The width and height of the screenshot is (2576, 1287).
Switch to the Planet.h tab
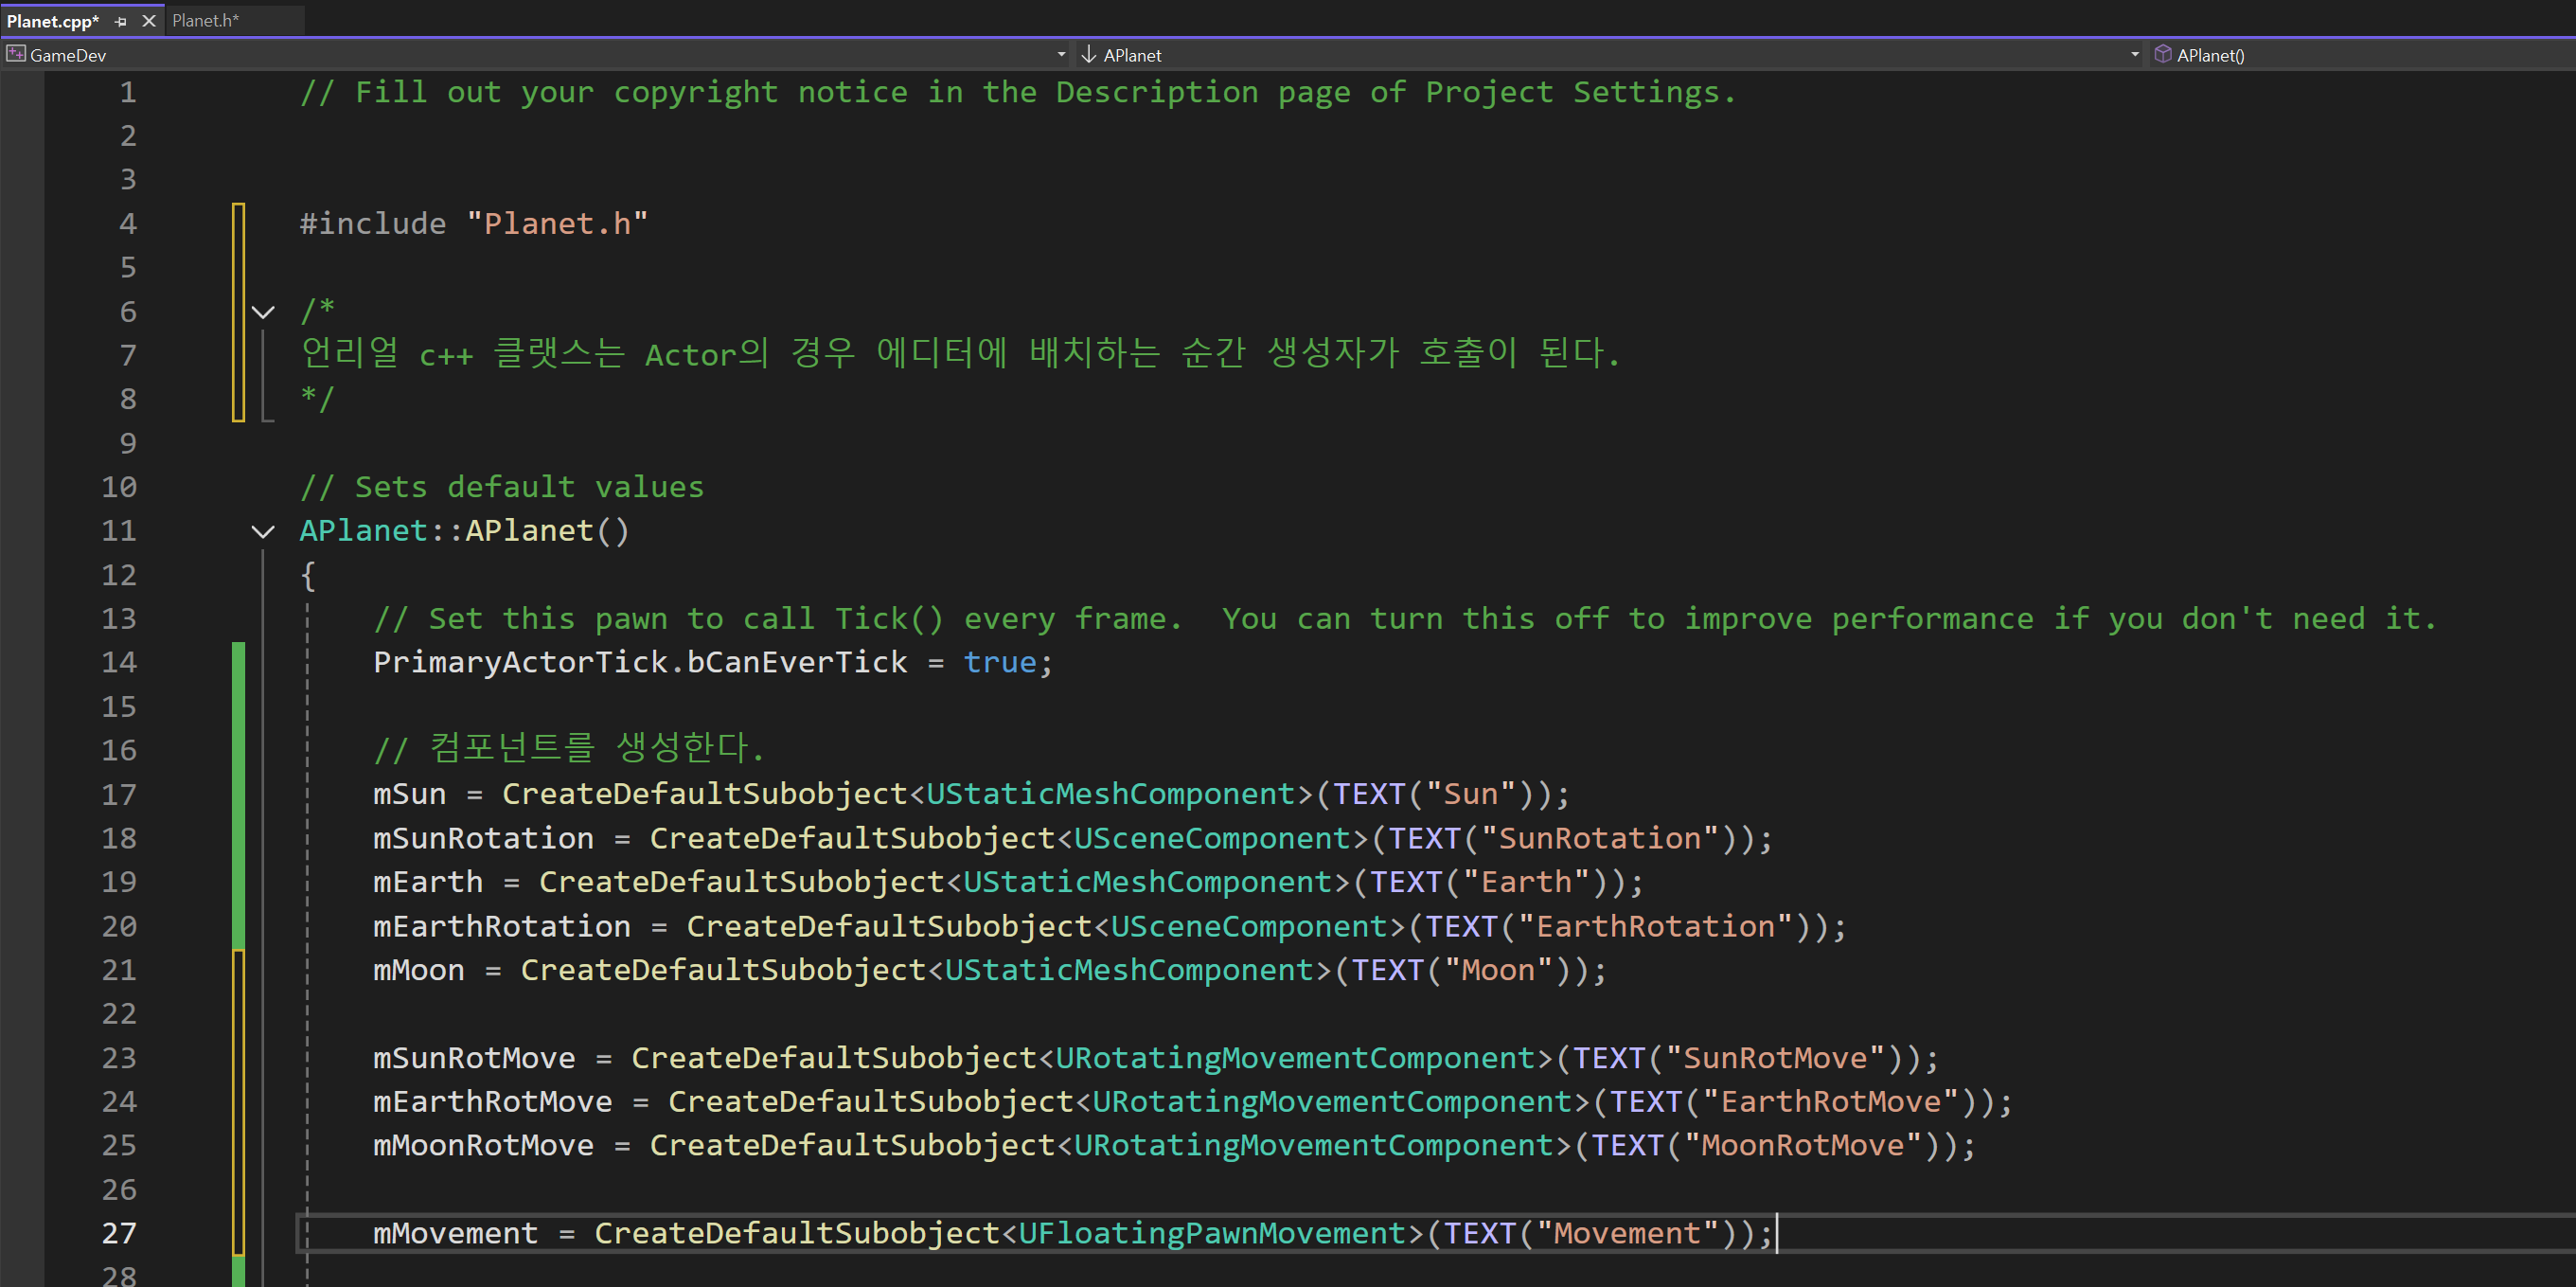tap(206, 20)
